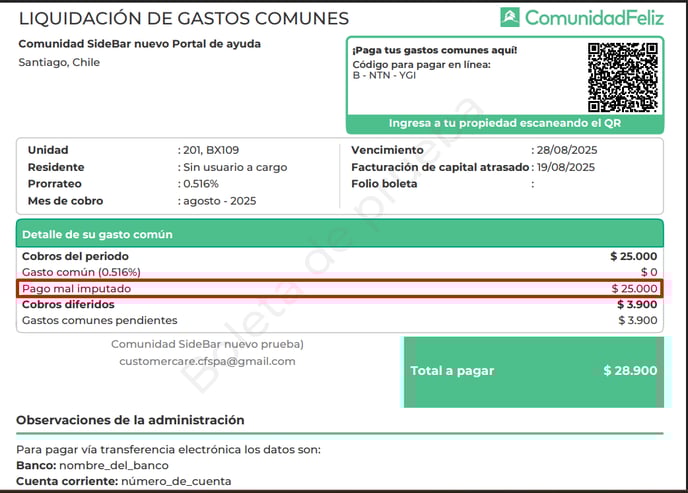This screenshot has height=493, width=688.
Task: Select the payment code 'B - NTN - YGI'
Action: 384,75
